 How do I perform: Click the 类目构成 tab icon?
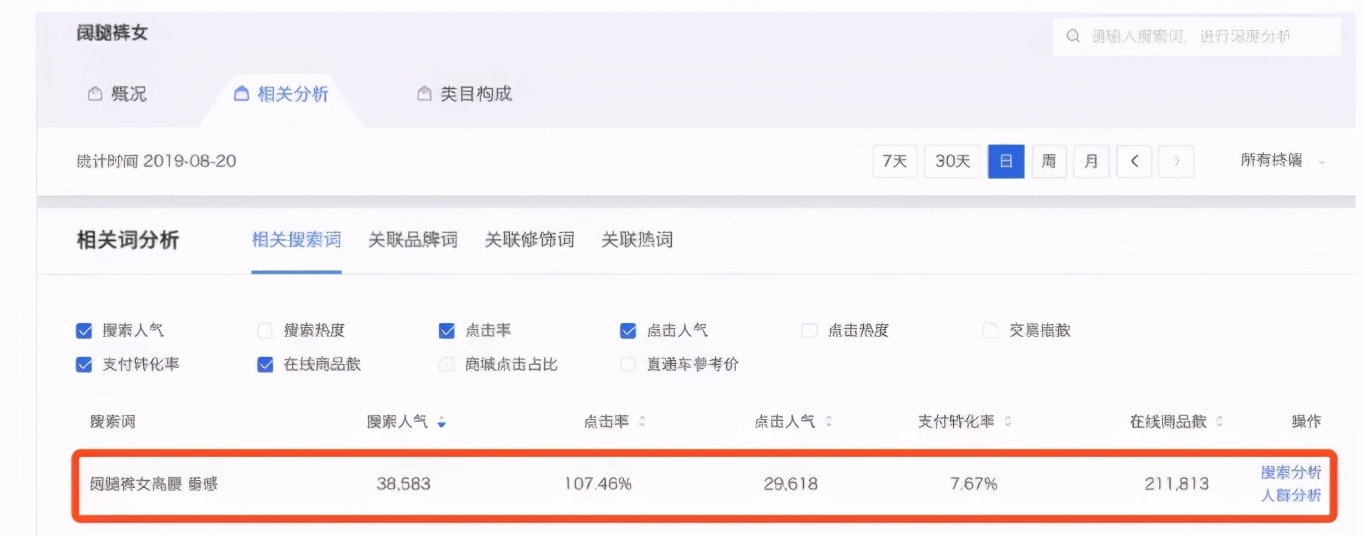(424, 94)
